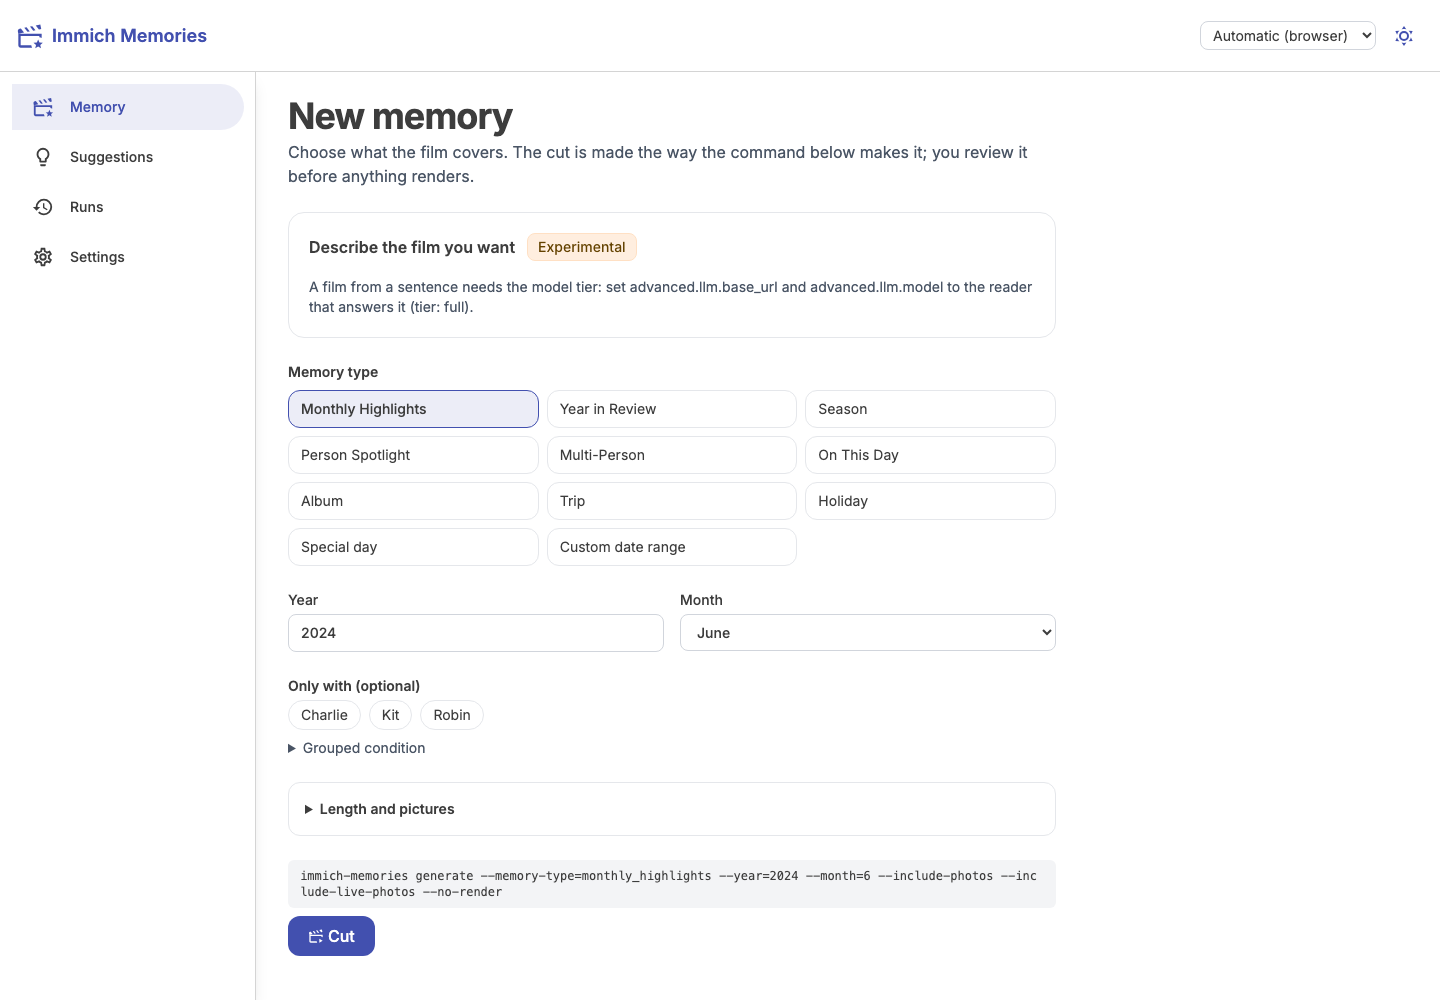The image size is (1440, 1000).
Task: Select the Multi-Person memory type
Action: tap(672, 455)
